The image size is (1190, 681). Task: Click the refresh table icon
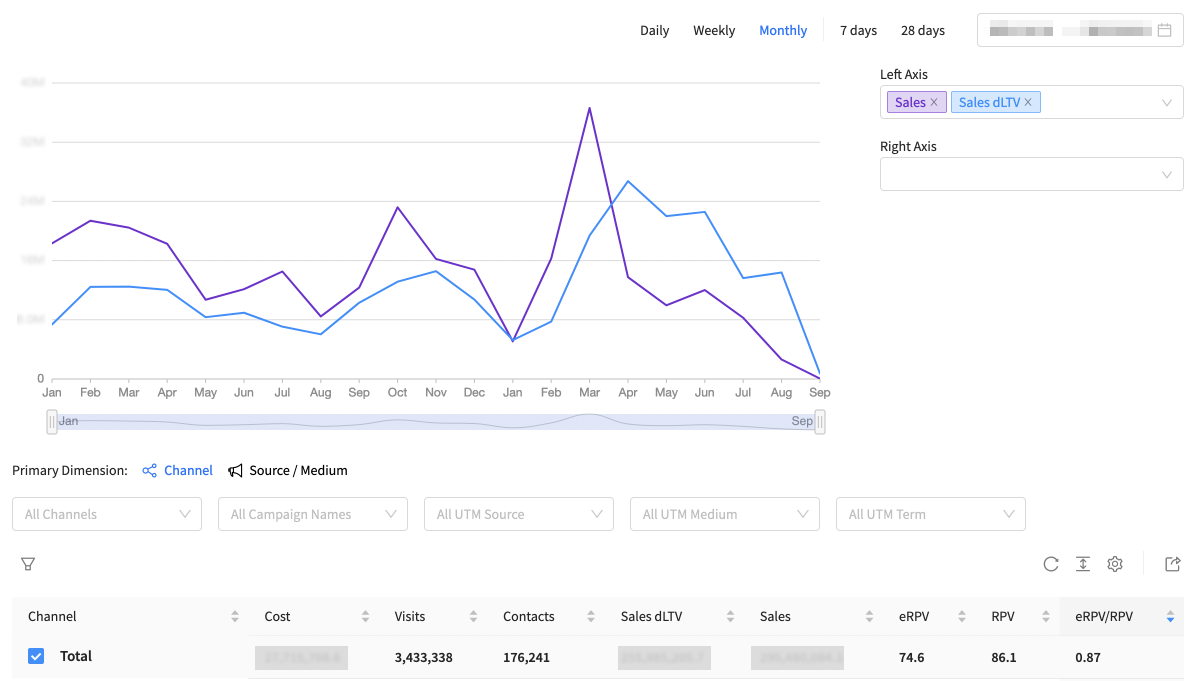pos(1051,564)
